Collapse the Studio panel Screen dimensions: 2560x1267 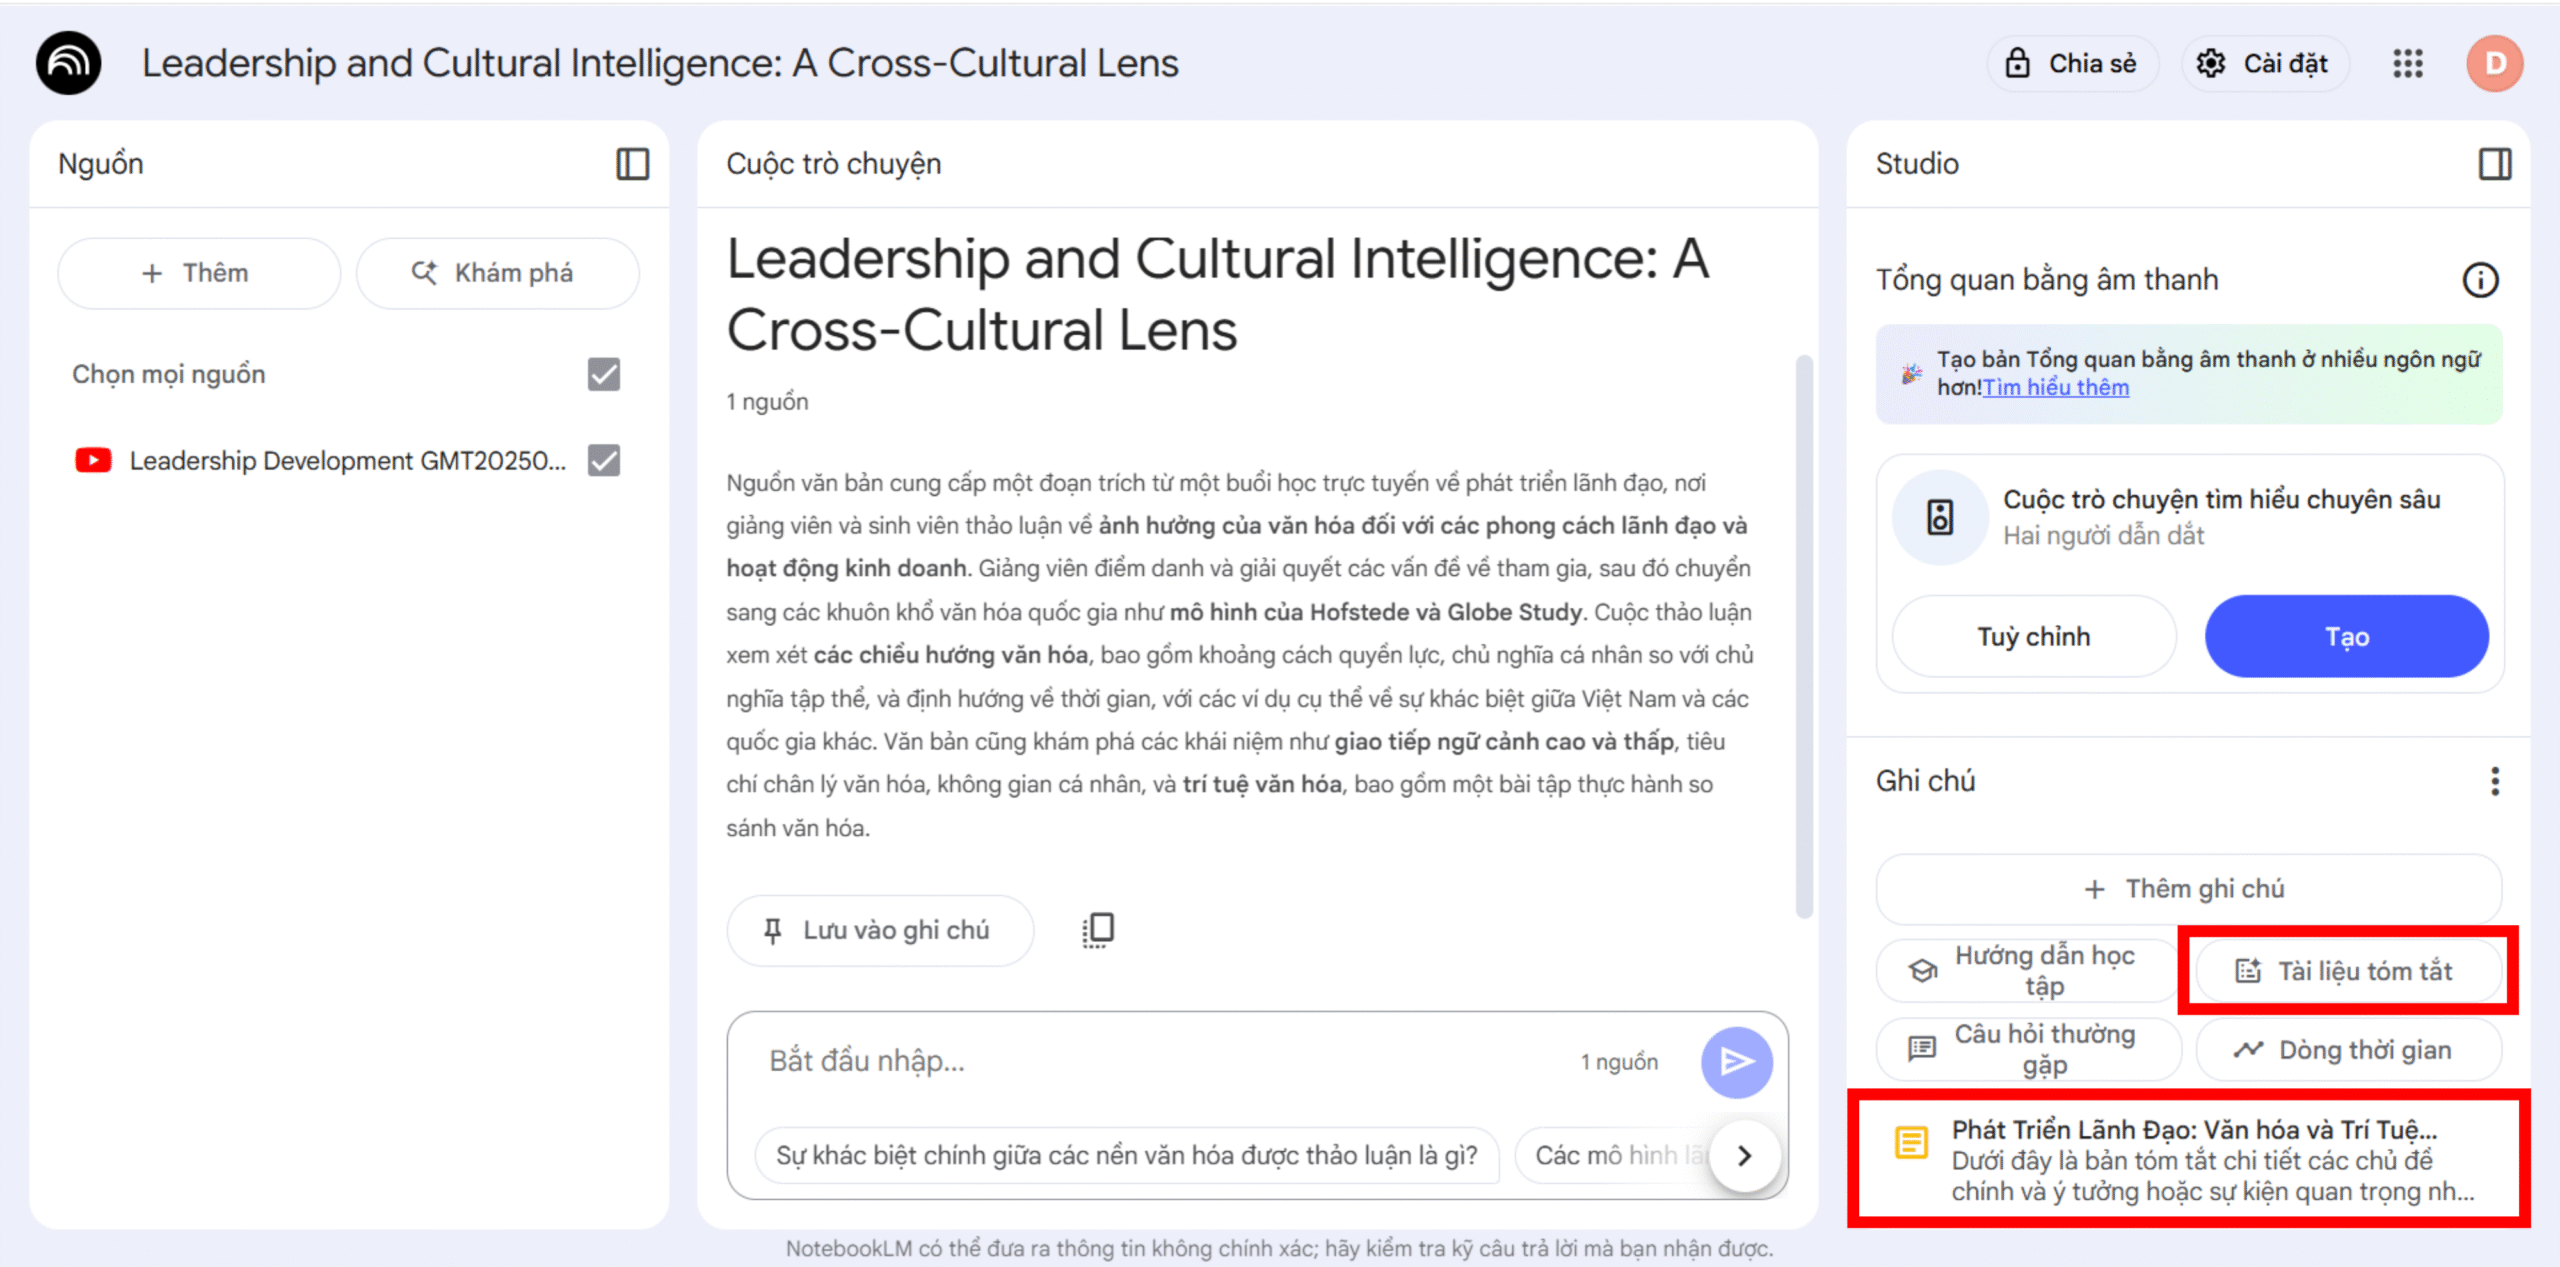tap(2494, 164)
